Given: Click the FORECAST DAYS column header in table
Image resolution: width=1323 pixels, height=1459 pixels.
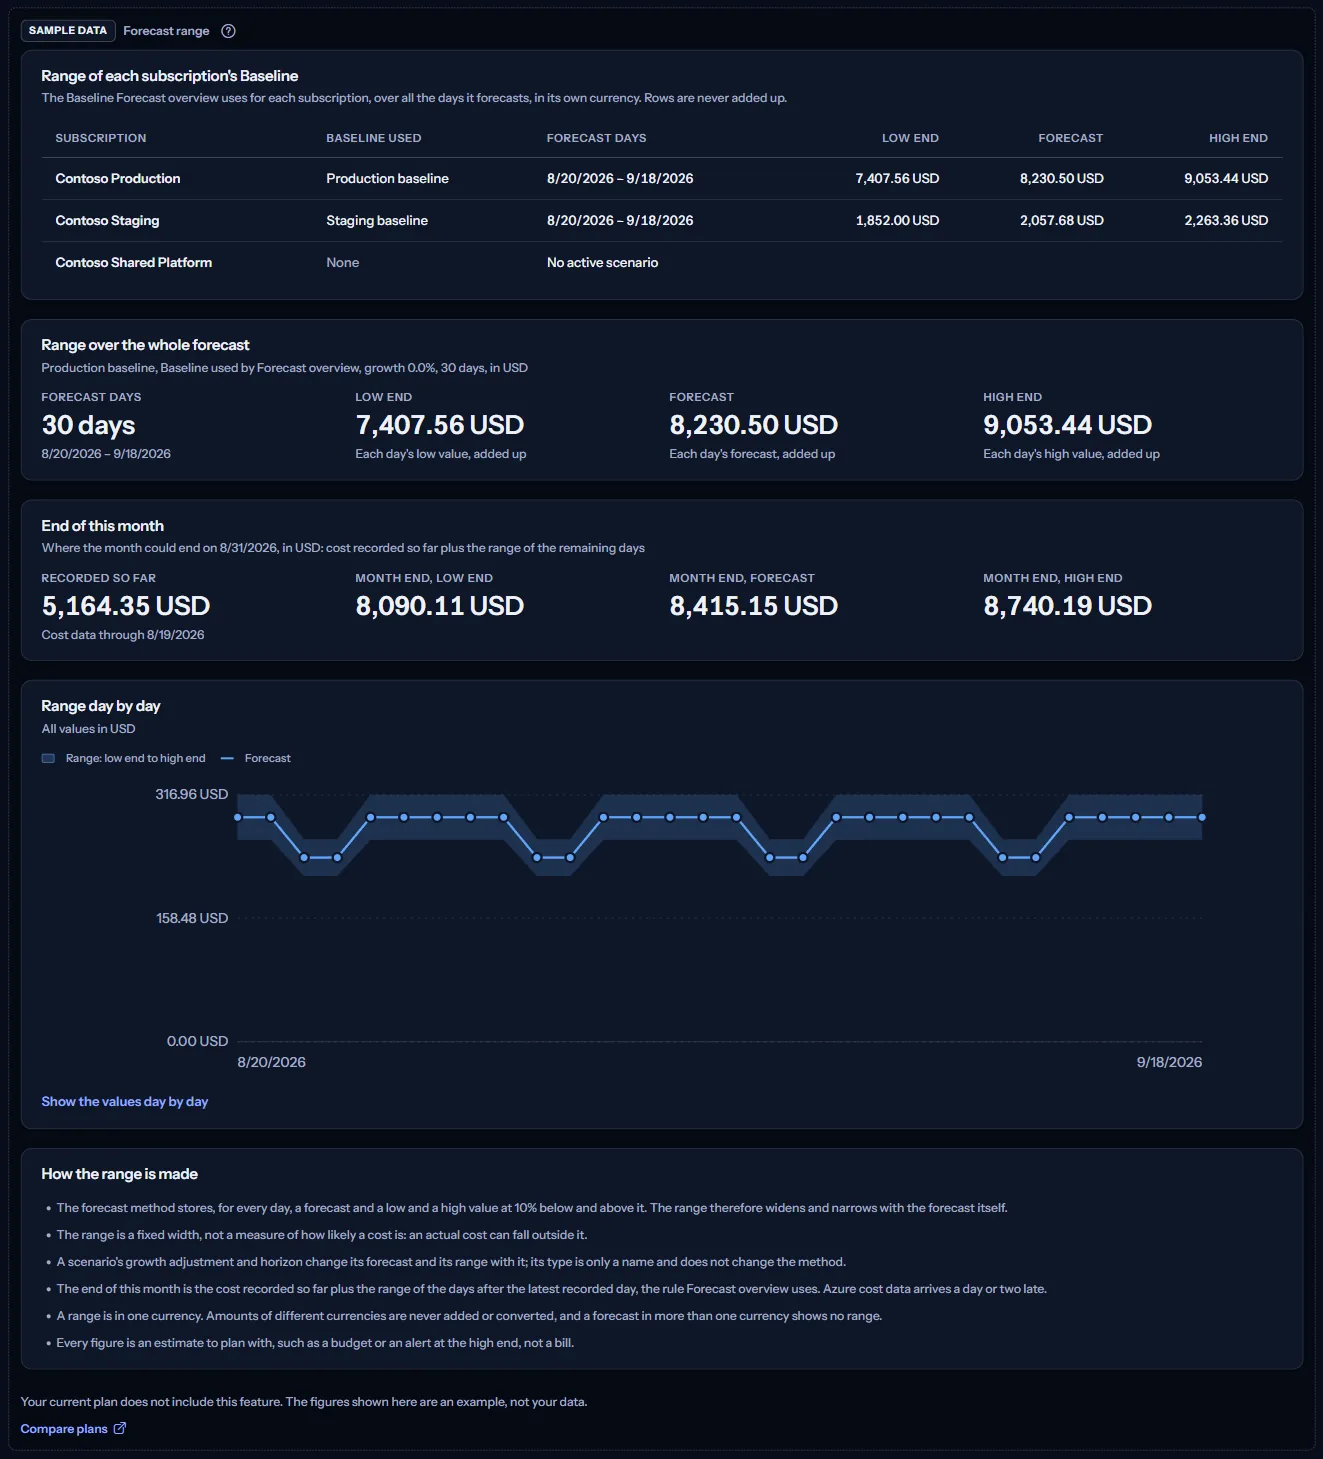Looking at the screenshot, I should click(x=597, y=138).
